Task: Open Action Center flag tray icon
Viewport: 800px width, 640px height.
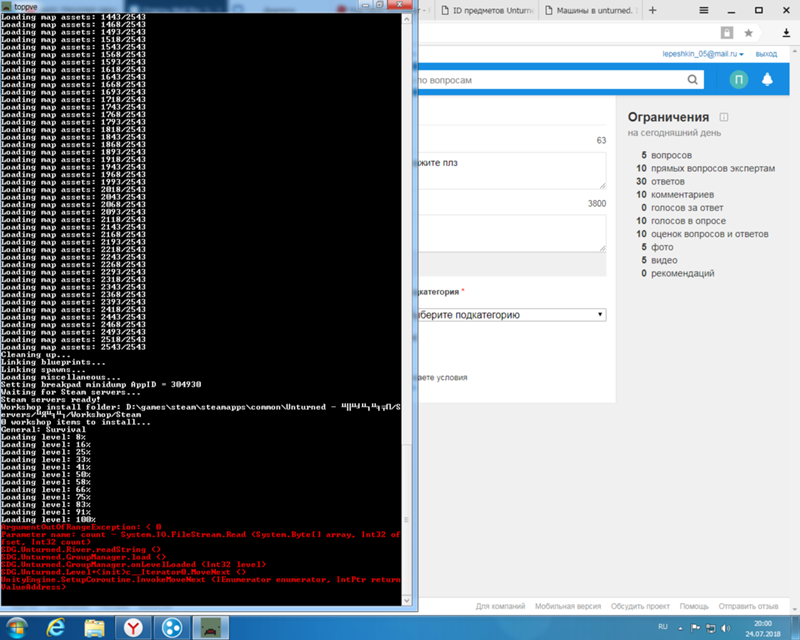Action: (695, 628)
